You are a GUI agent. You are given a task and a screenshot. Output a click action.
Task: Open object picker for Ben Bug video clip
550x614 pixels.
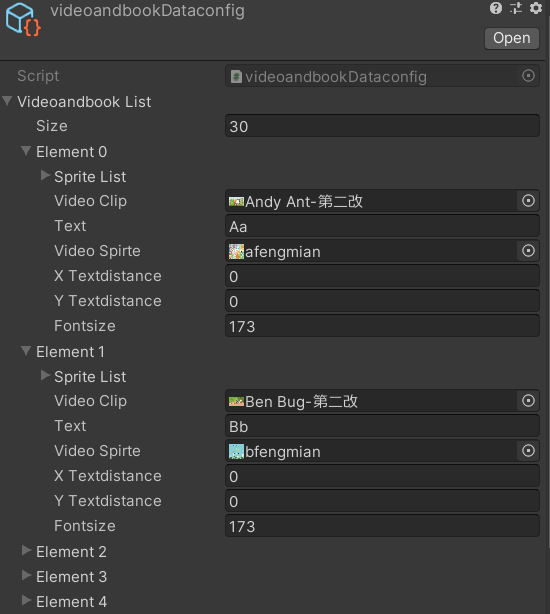[x=528, y=401]
